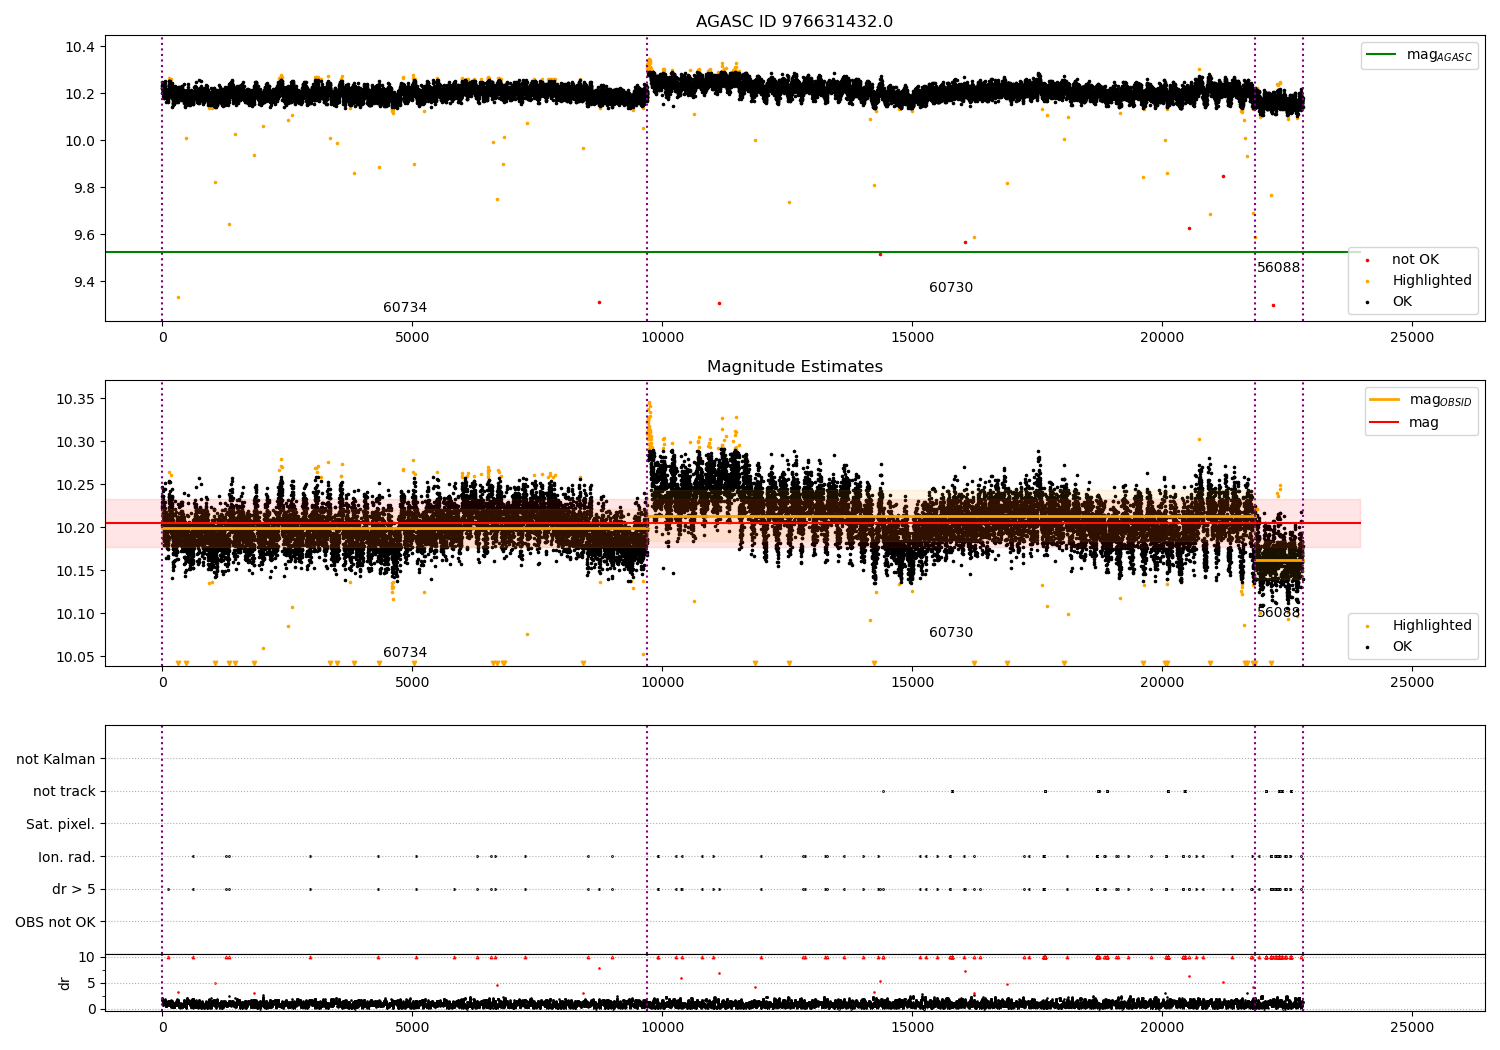The height and width of the screenshot is (1050, 1500).
Task: Click the "Sat. pixel." row label
Action: pyautogui.click(x=61, y=824)
